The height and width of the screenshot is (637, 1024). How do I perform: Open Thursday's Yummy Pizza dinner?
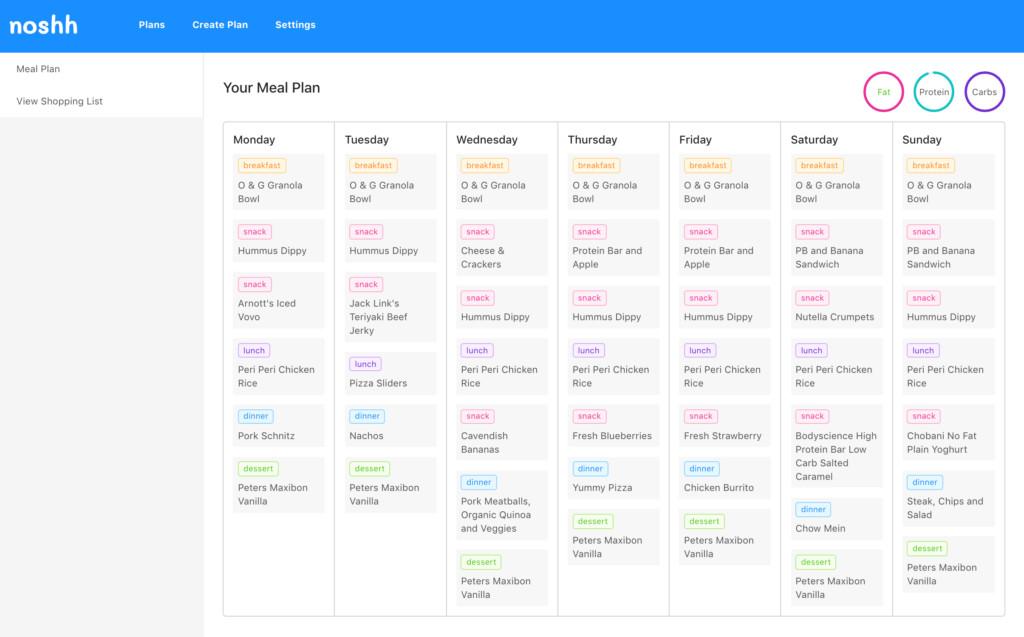click(x=613, y=478)
